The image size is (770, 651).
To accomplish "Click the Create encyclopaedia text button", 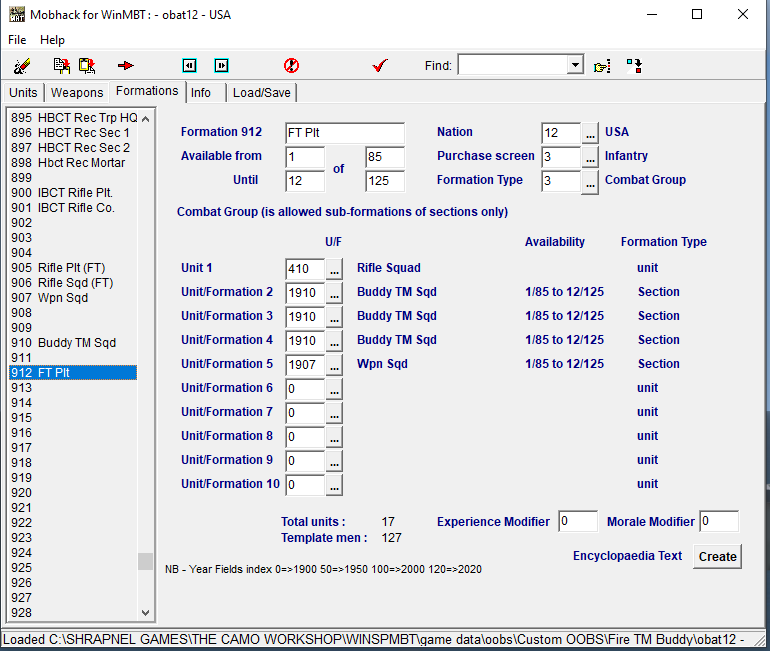I will tap(717, 557).
